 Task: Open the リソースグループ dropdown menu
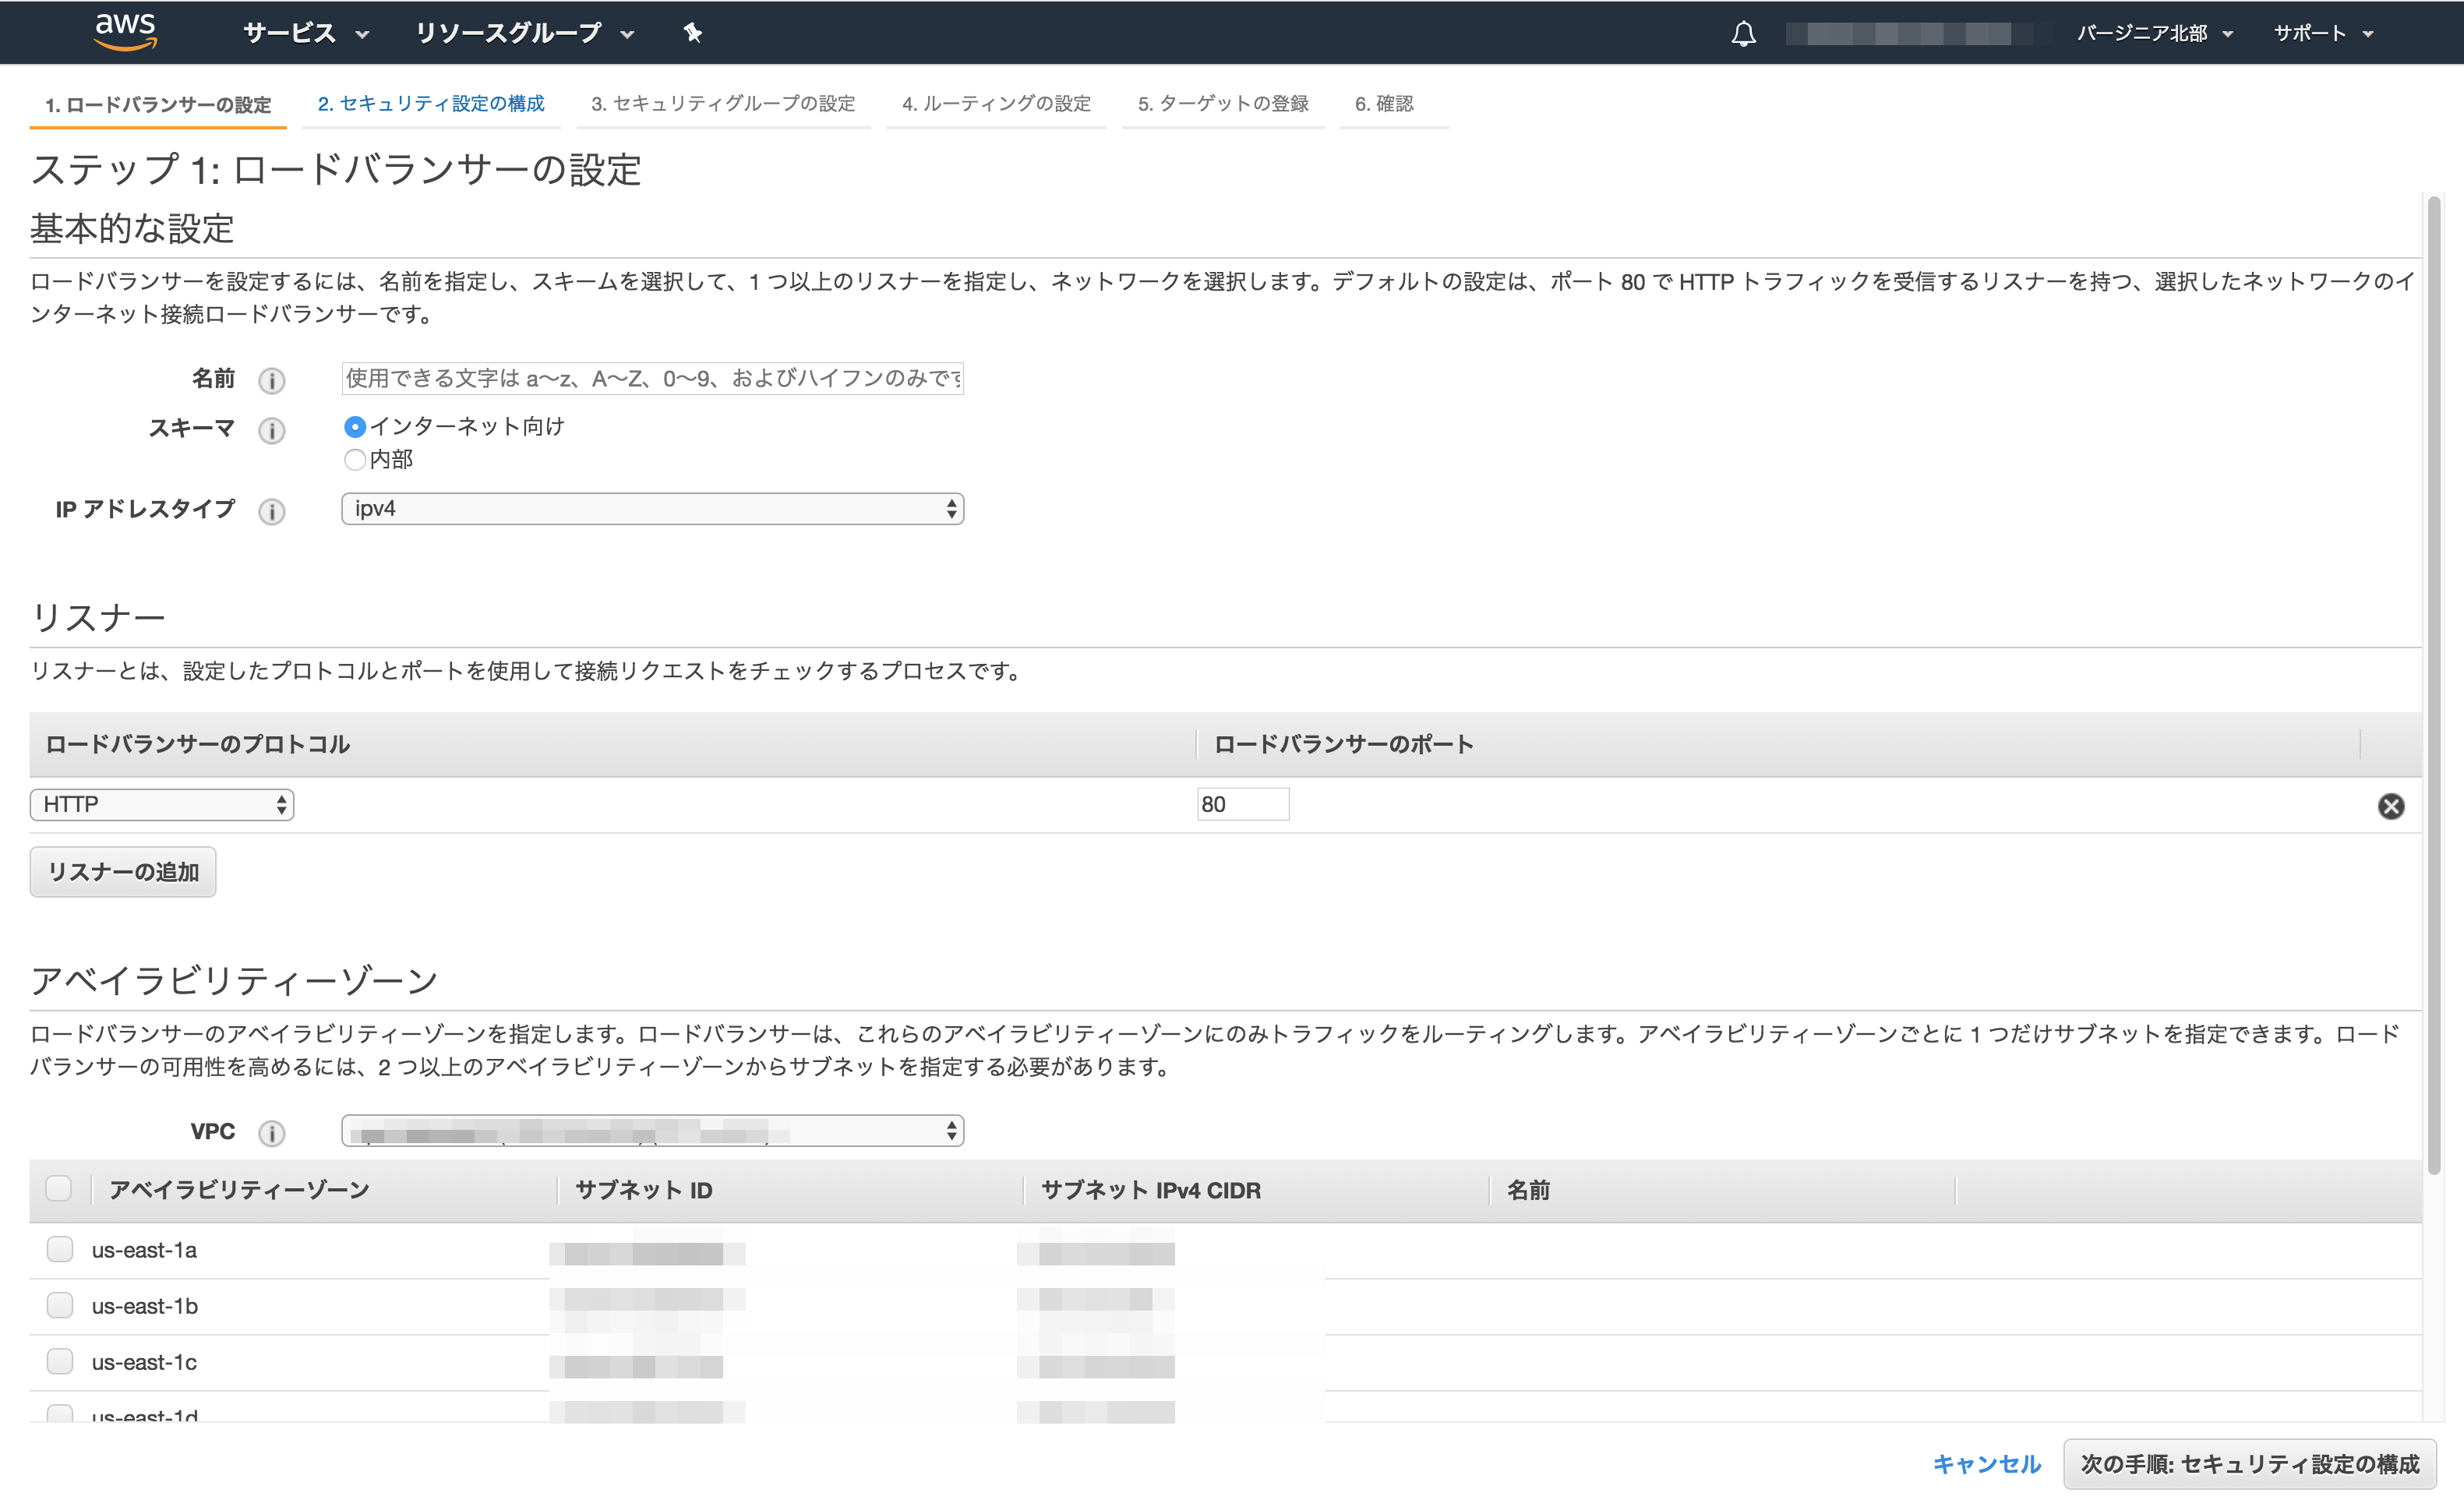point(525,33)
